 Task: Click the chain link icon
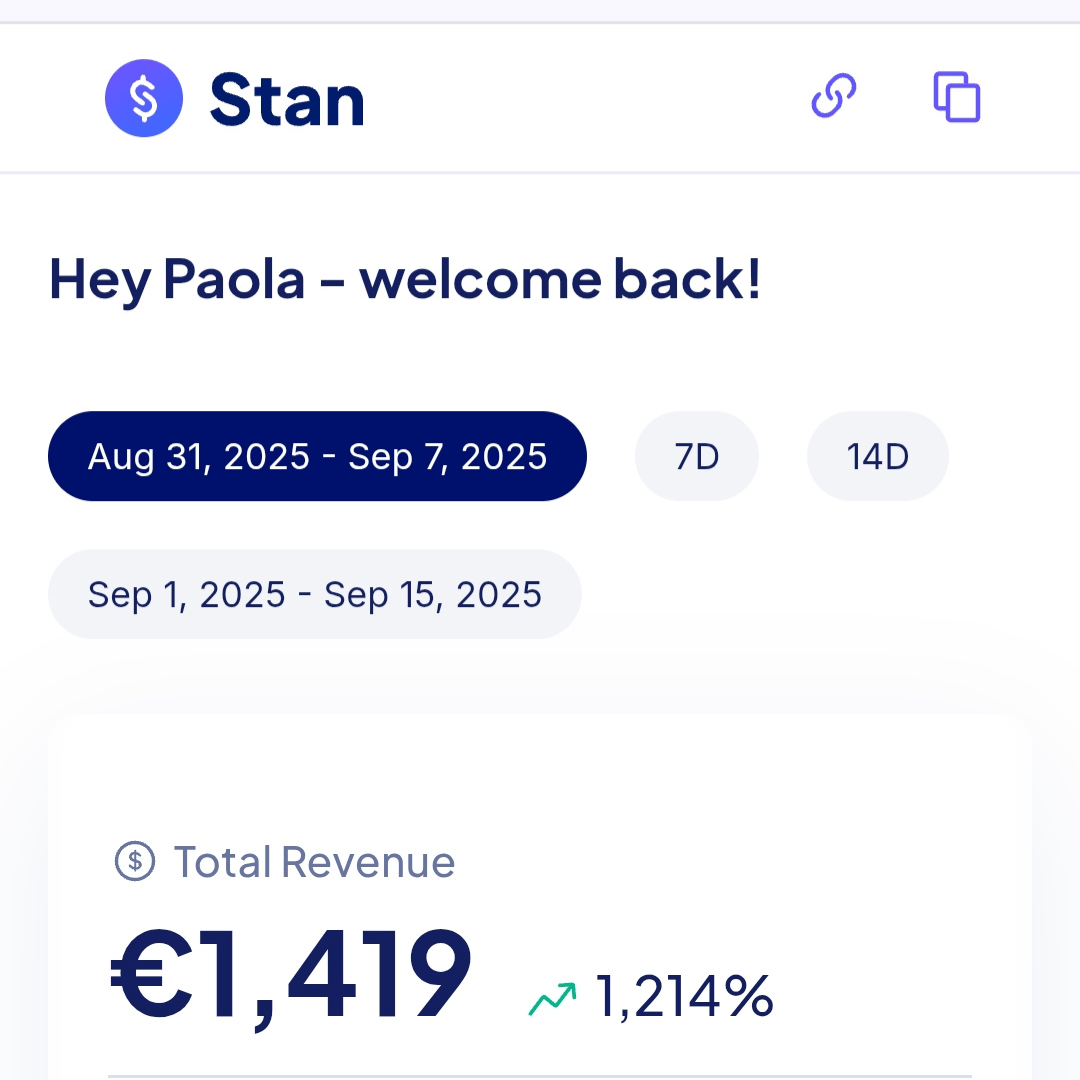(834, 97)
